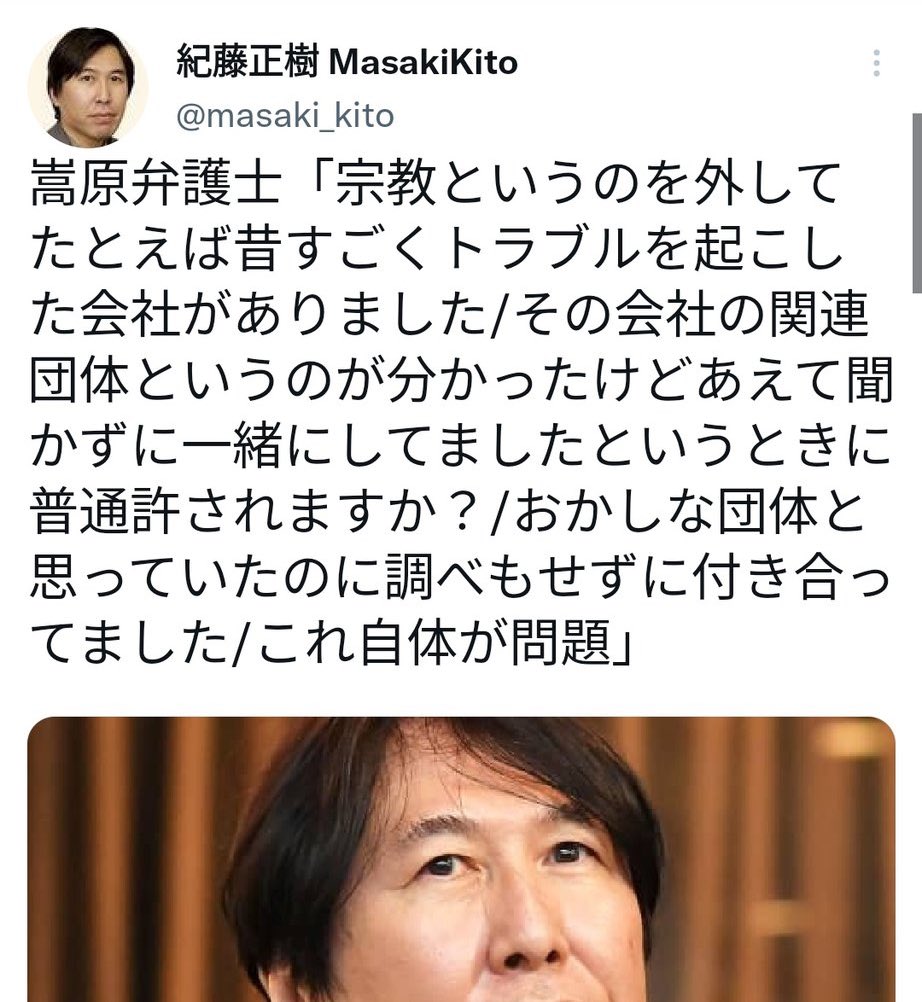Click the gray scrollbar thumb at right edge
The height and width of the screenshot is (1002, 922).
[x=918, y=203]
